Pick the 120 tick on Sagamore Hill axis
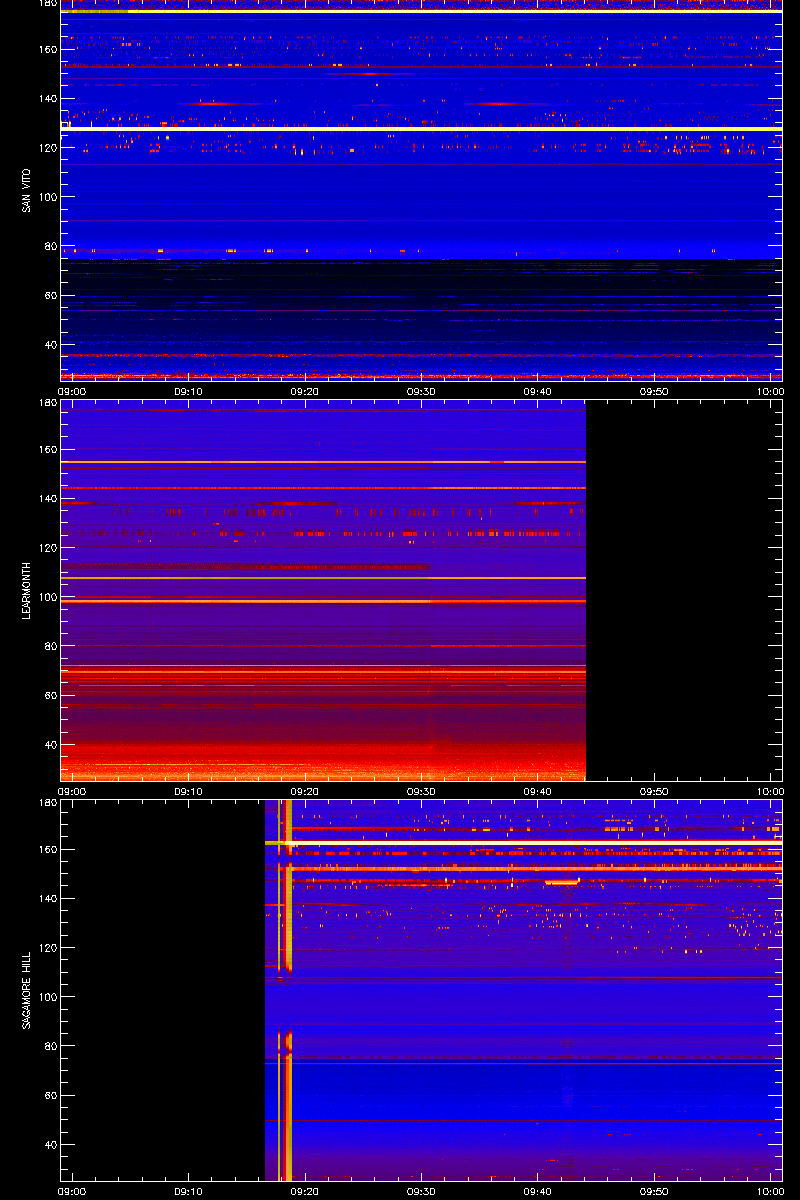800x1200 pixels. tap(47, 948)
